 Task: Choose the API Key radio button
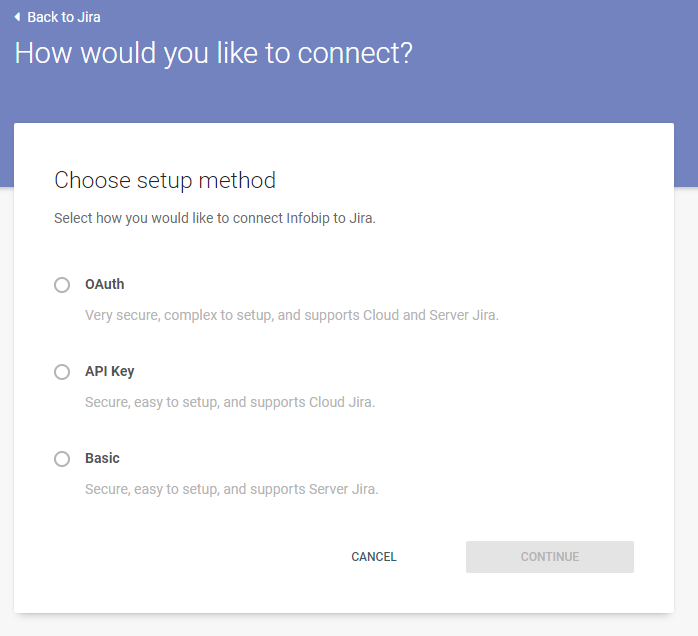pyautogui.click(x=62, y=372)
